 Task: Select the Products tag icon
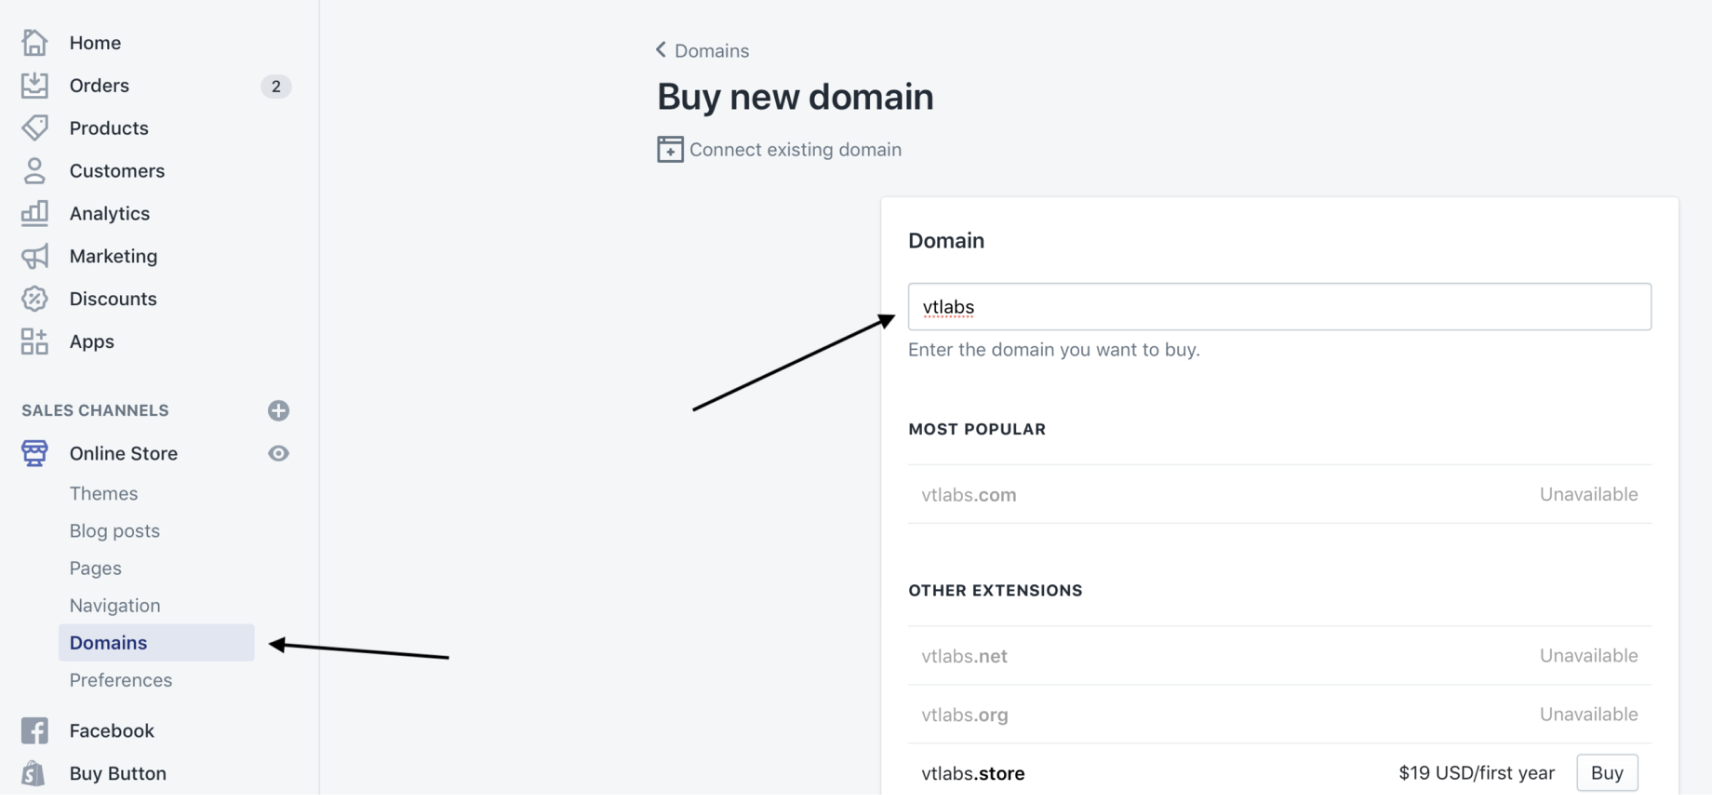[x=35, y=127]
